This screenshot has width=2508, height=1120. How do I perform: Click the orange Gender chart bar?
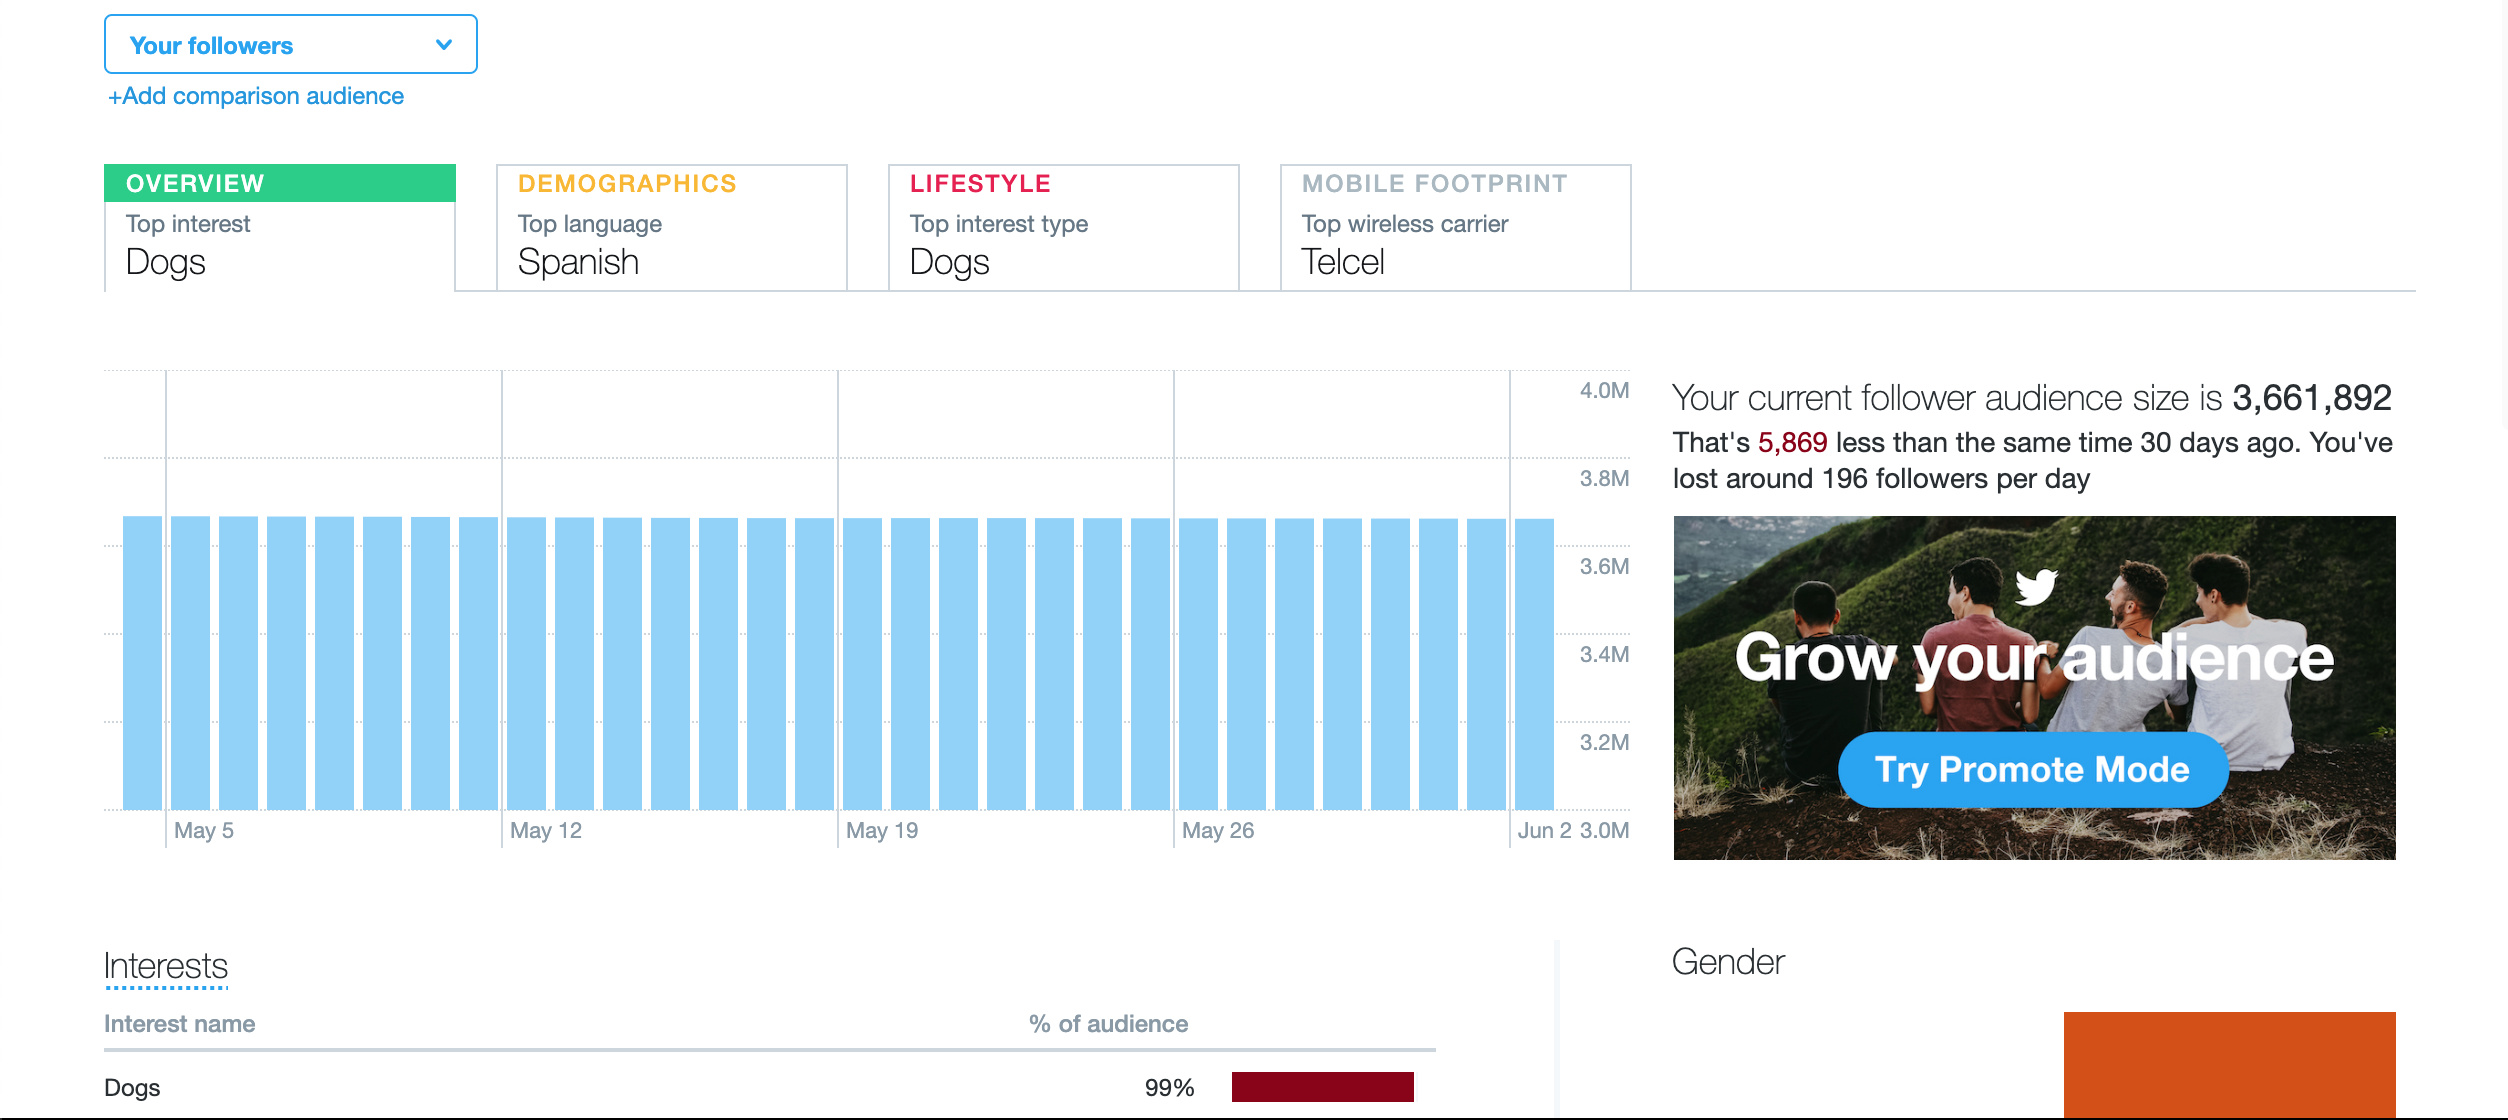[2230, 1064]
